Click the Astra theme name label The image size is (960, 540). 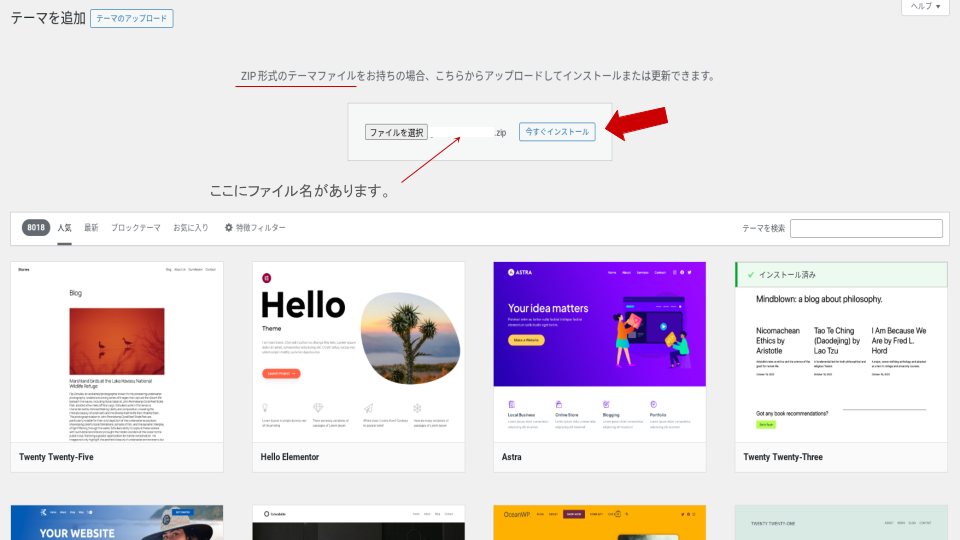coord(511,457)
